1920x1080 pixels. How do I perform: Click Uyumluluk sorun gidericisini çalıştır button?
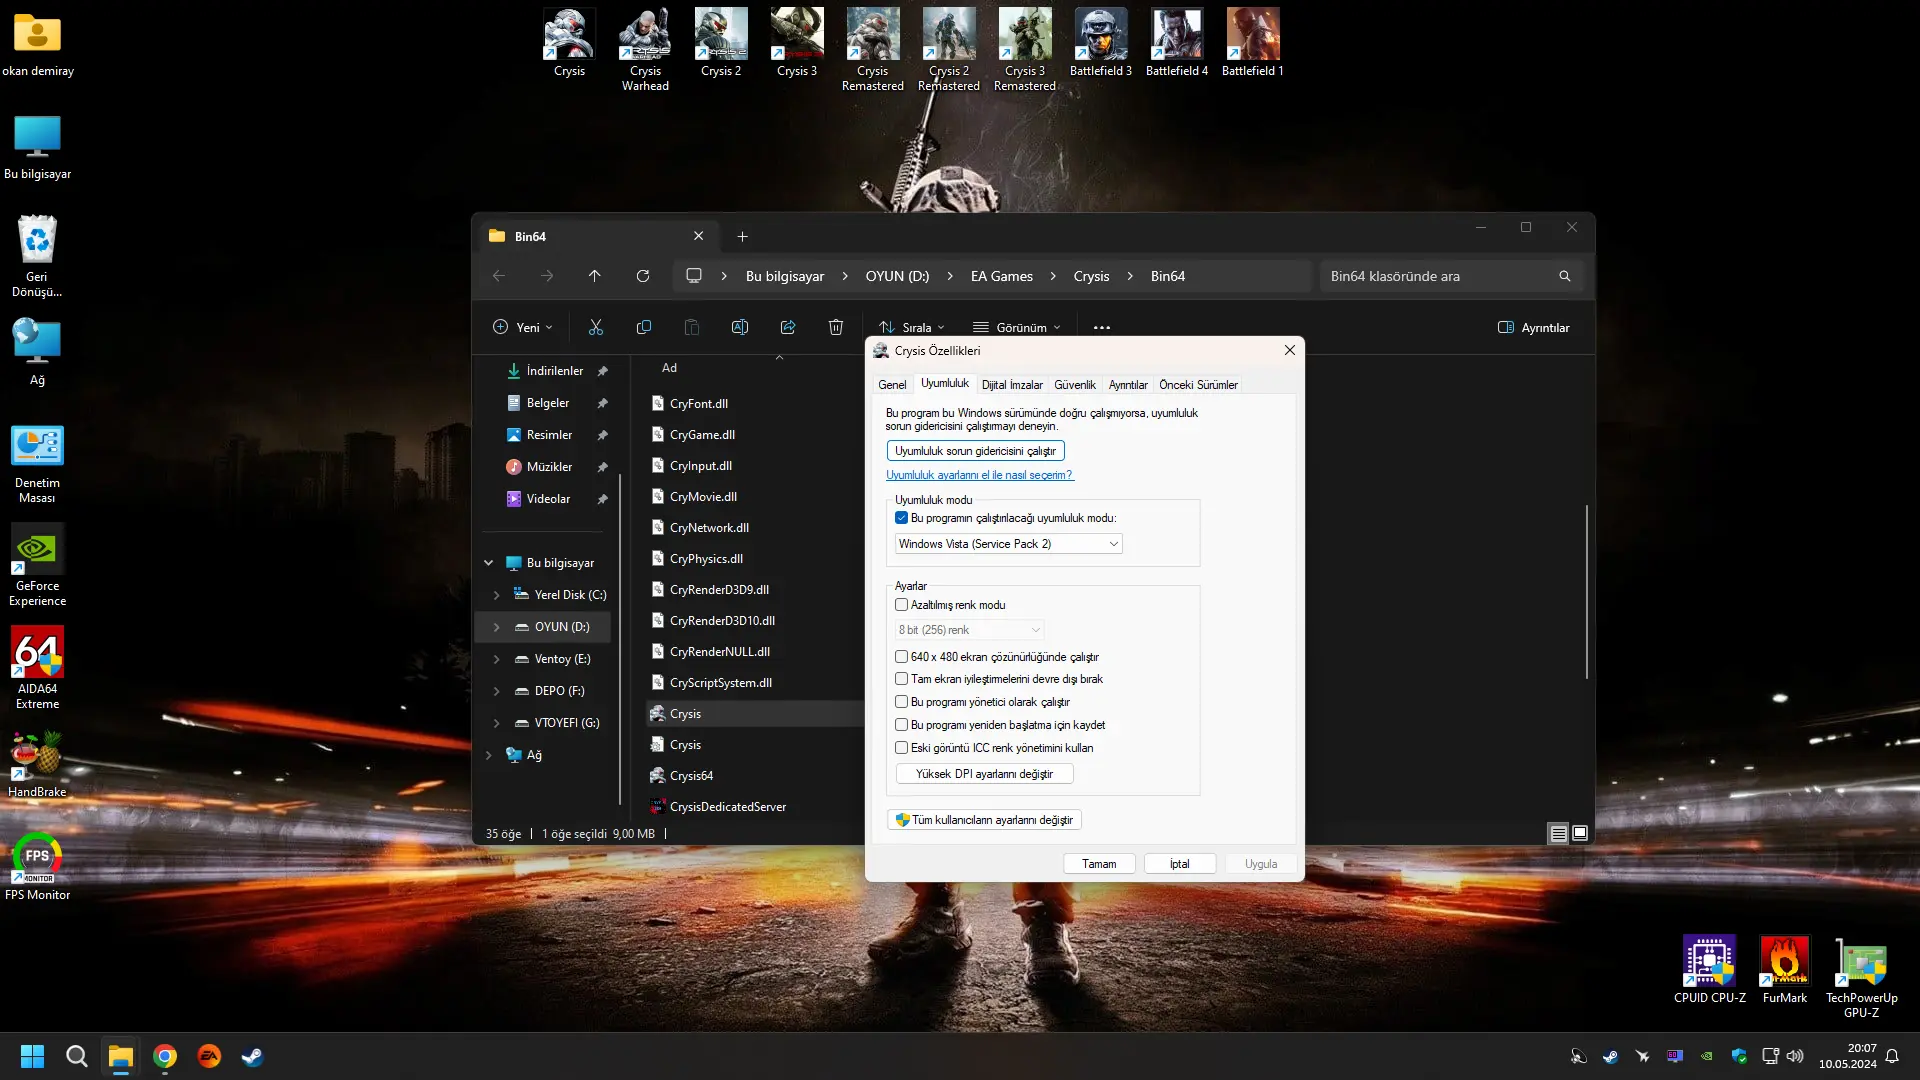coord(975,451)
